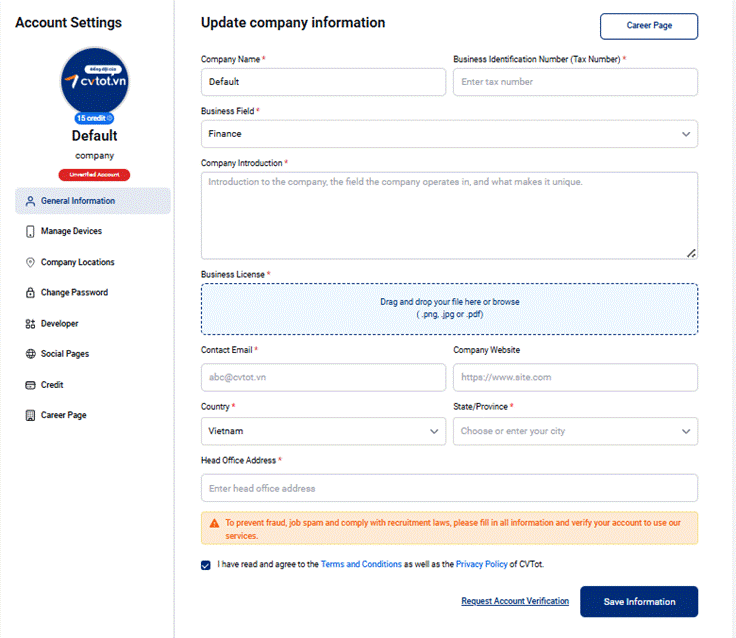Open the State/Province city dropdown
Image resolution: width=736 pixels, height=638 pixels.
575,431
